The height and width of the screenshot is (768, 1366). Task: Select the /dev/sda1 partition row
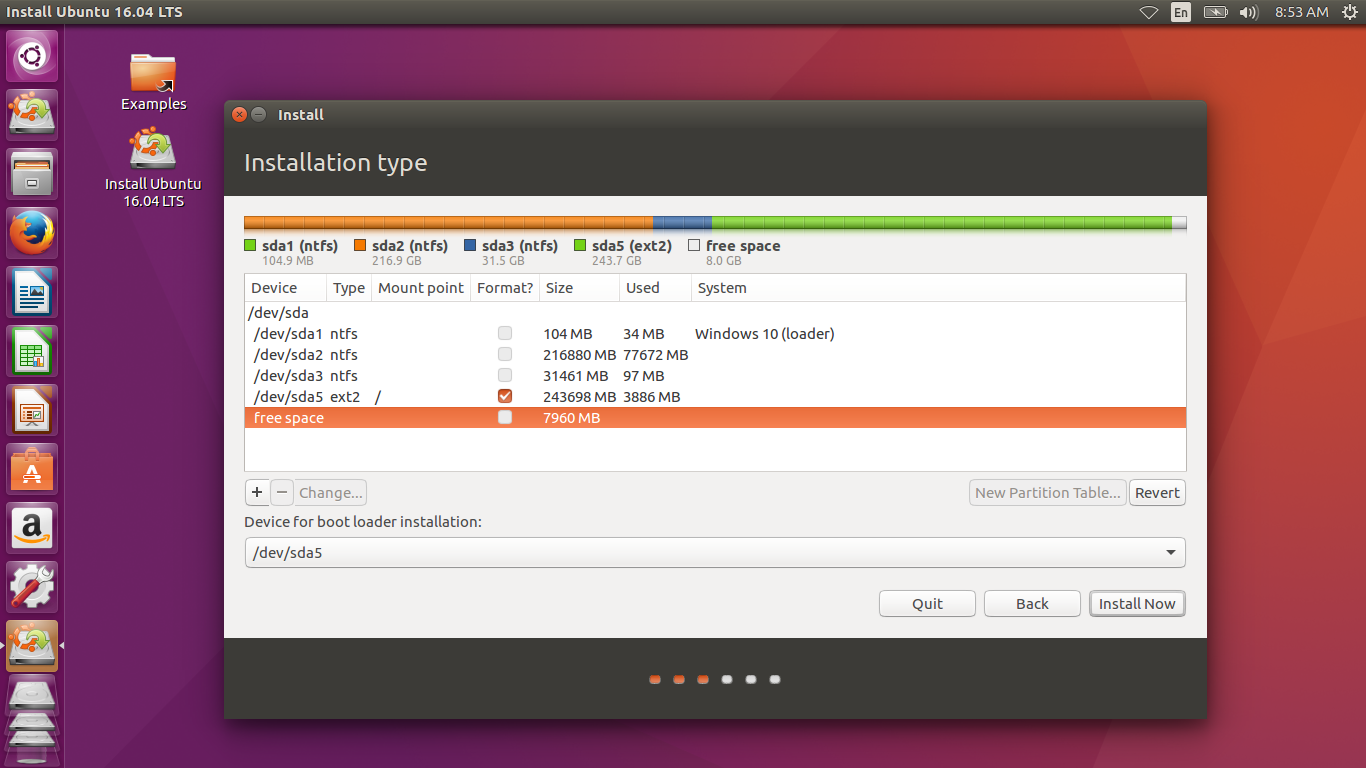pos(715,334)
